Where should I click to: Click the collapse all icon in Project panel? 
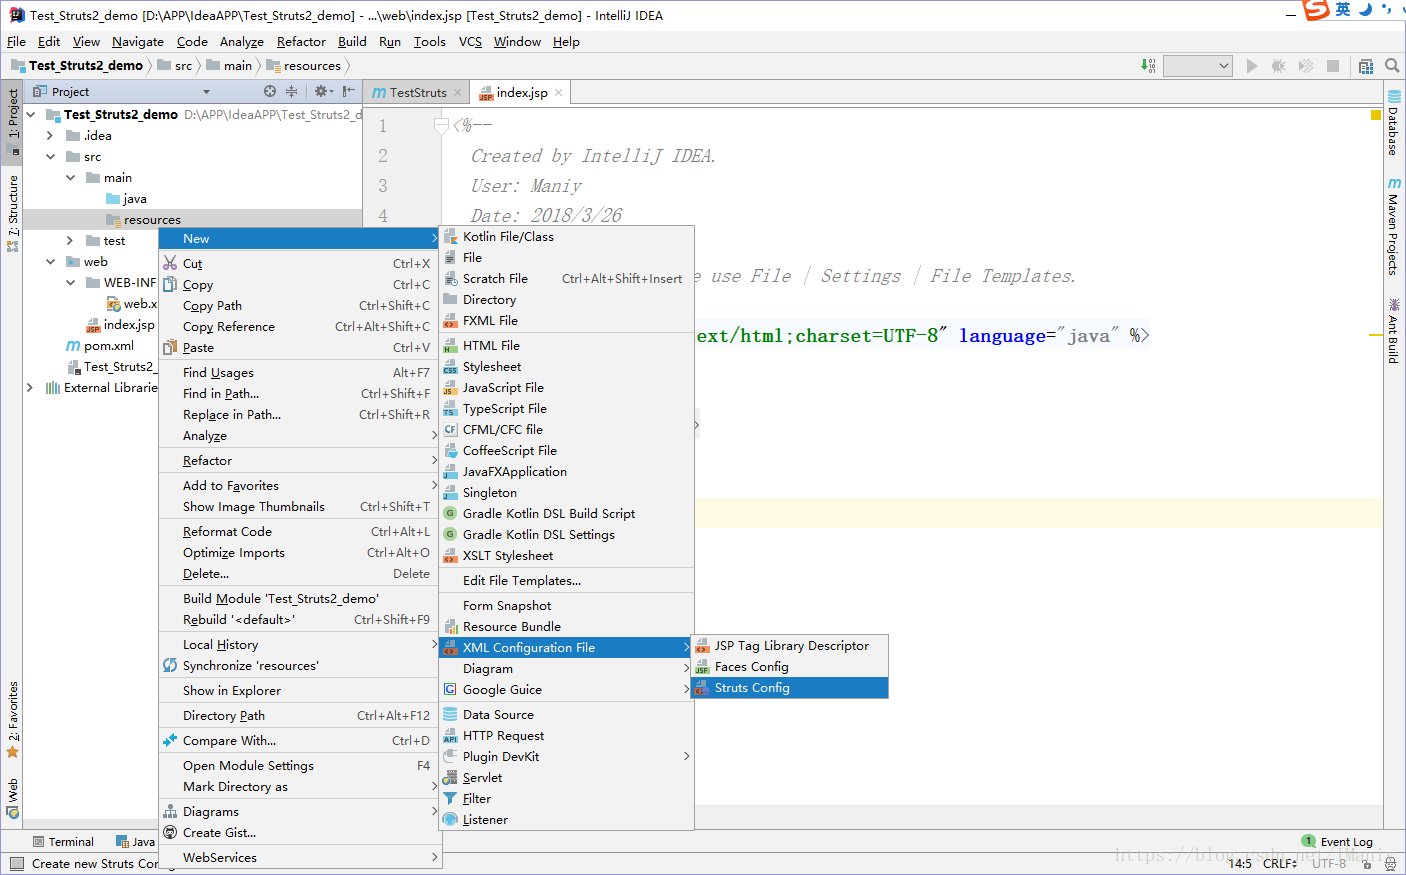pyautogui.click(x=292, y=91)
